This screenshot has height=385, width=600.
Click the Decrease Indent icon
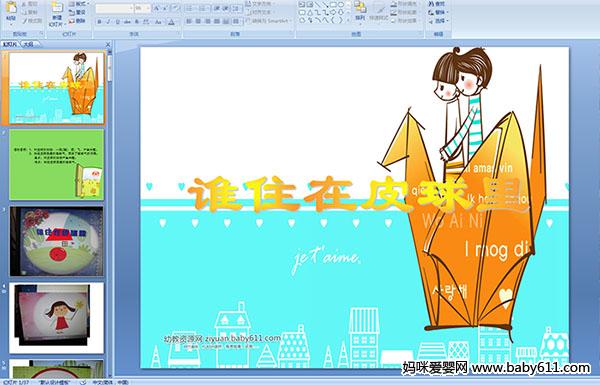tap(217, 8)
